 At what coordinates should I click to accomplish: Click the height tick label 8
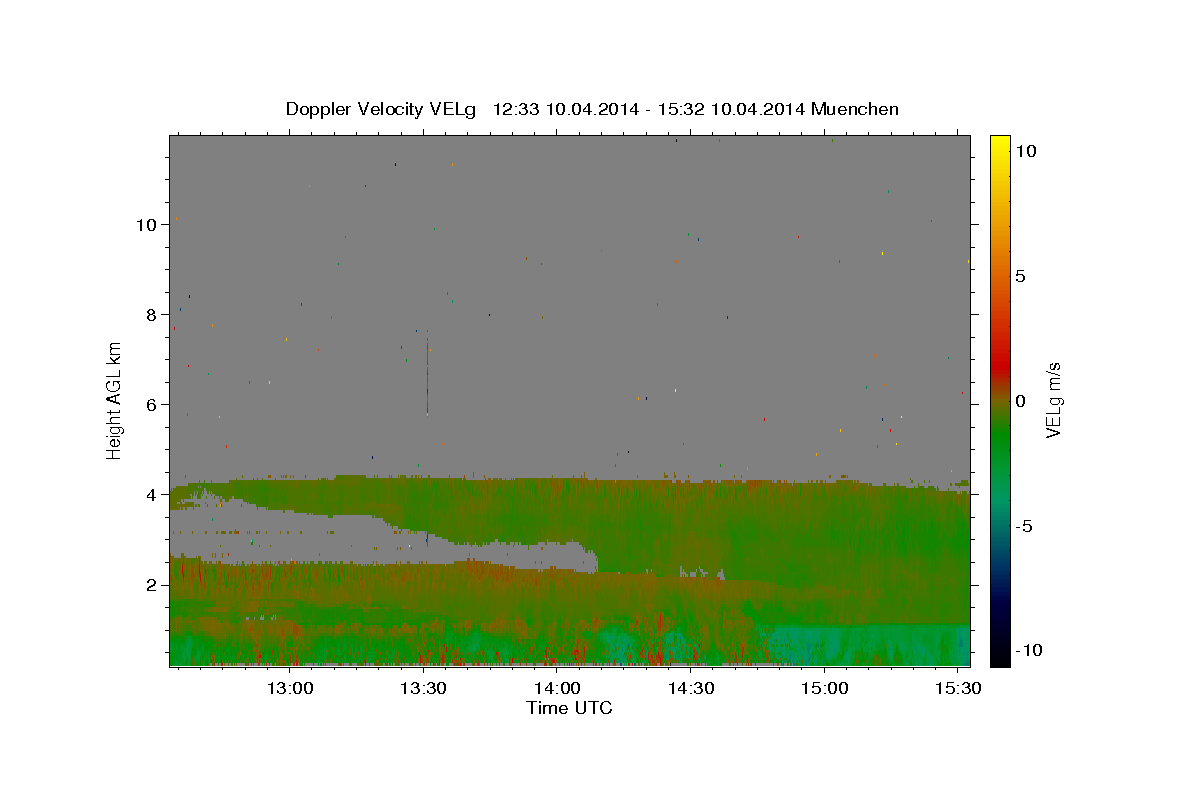pyautogui.click(x=151, y=315)
